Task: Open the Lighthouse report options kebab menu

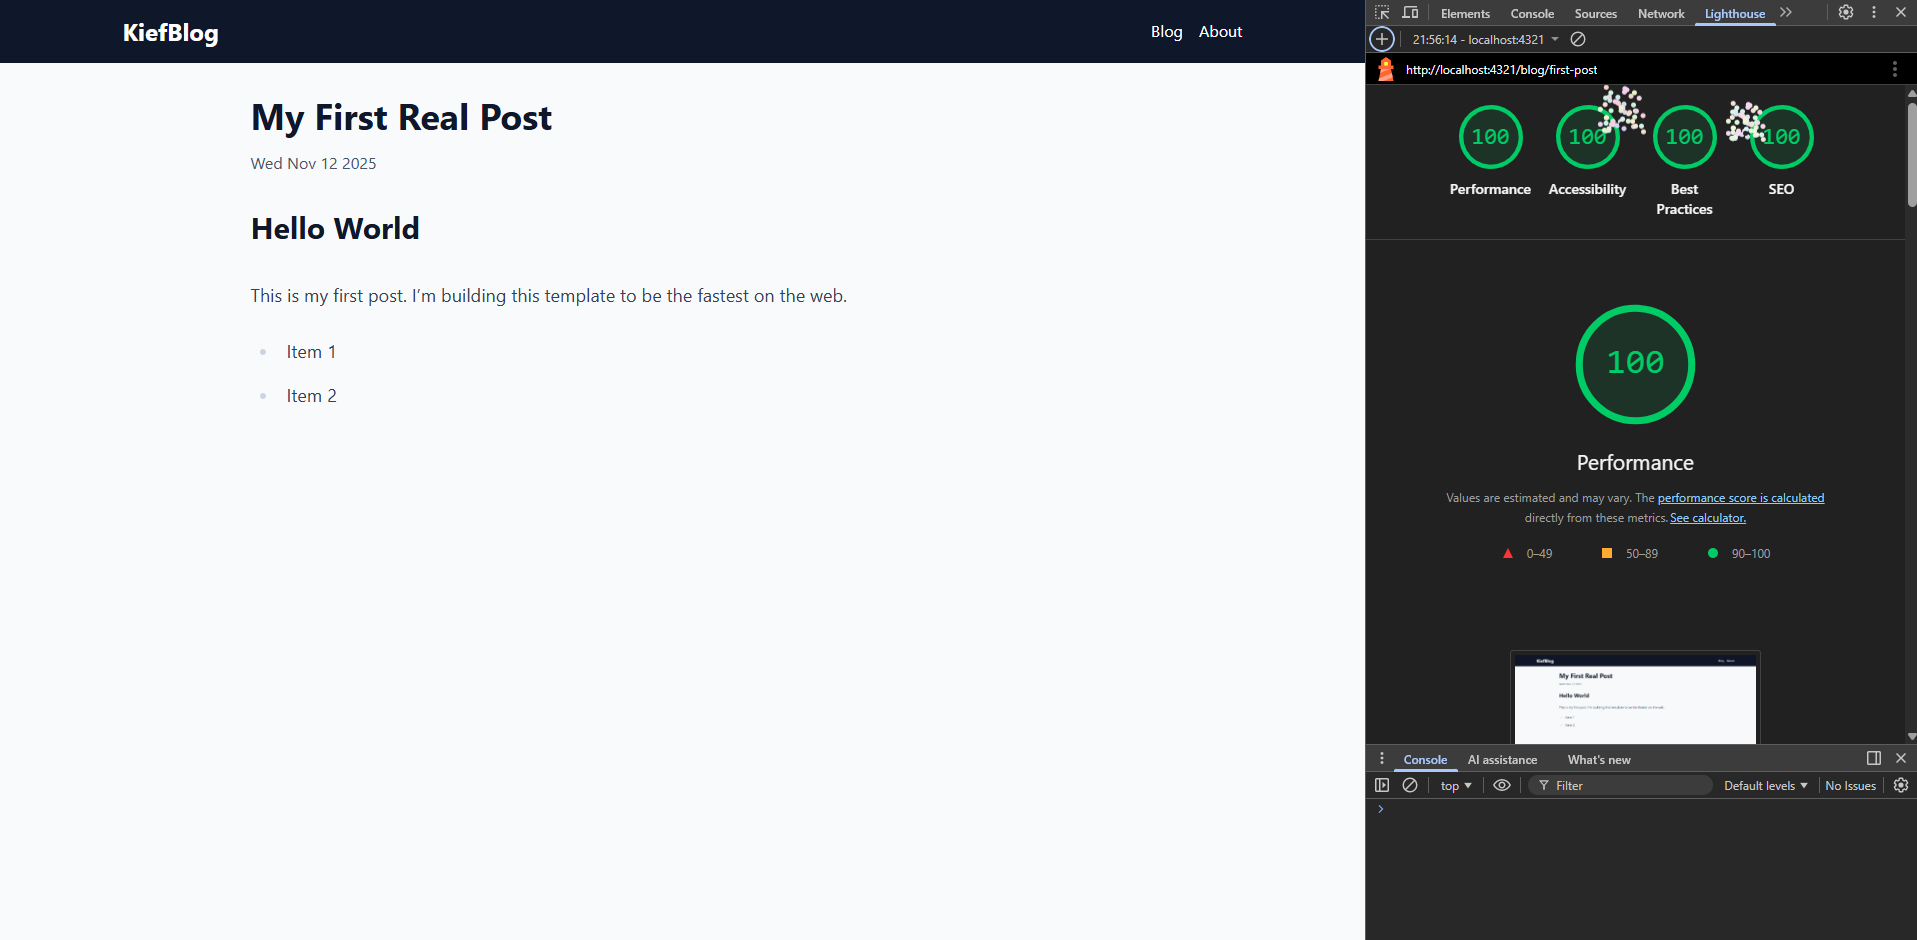Action: [x=1894, y=69]
